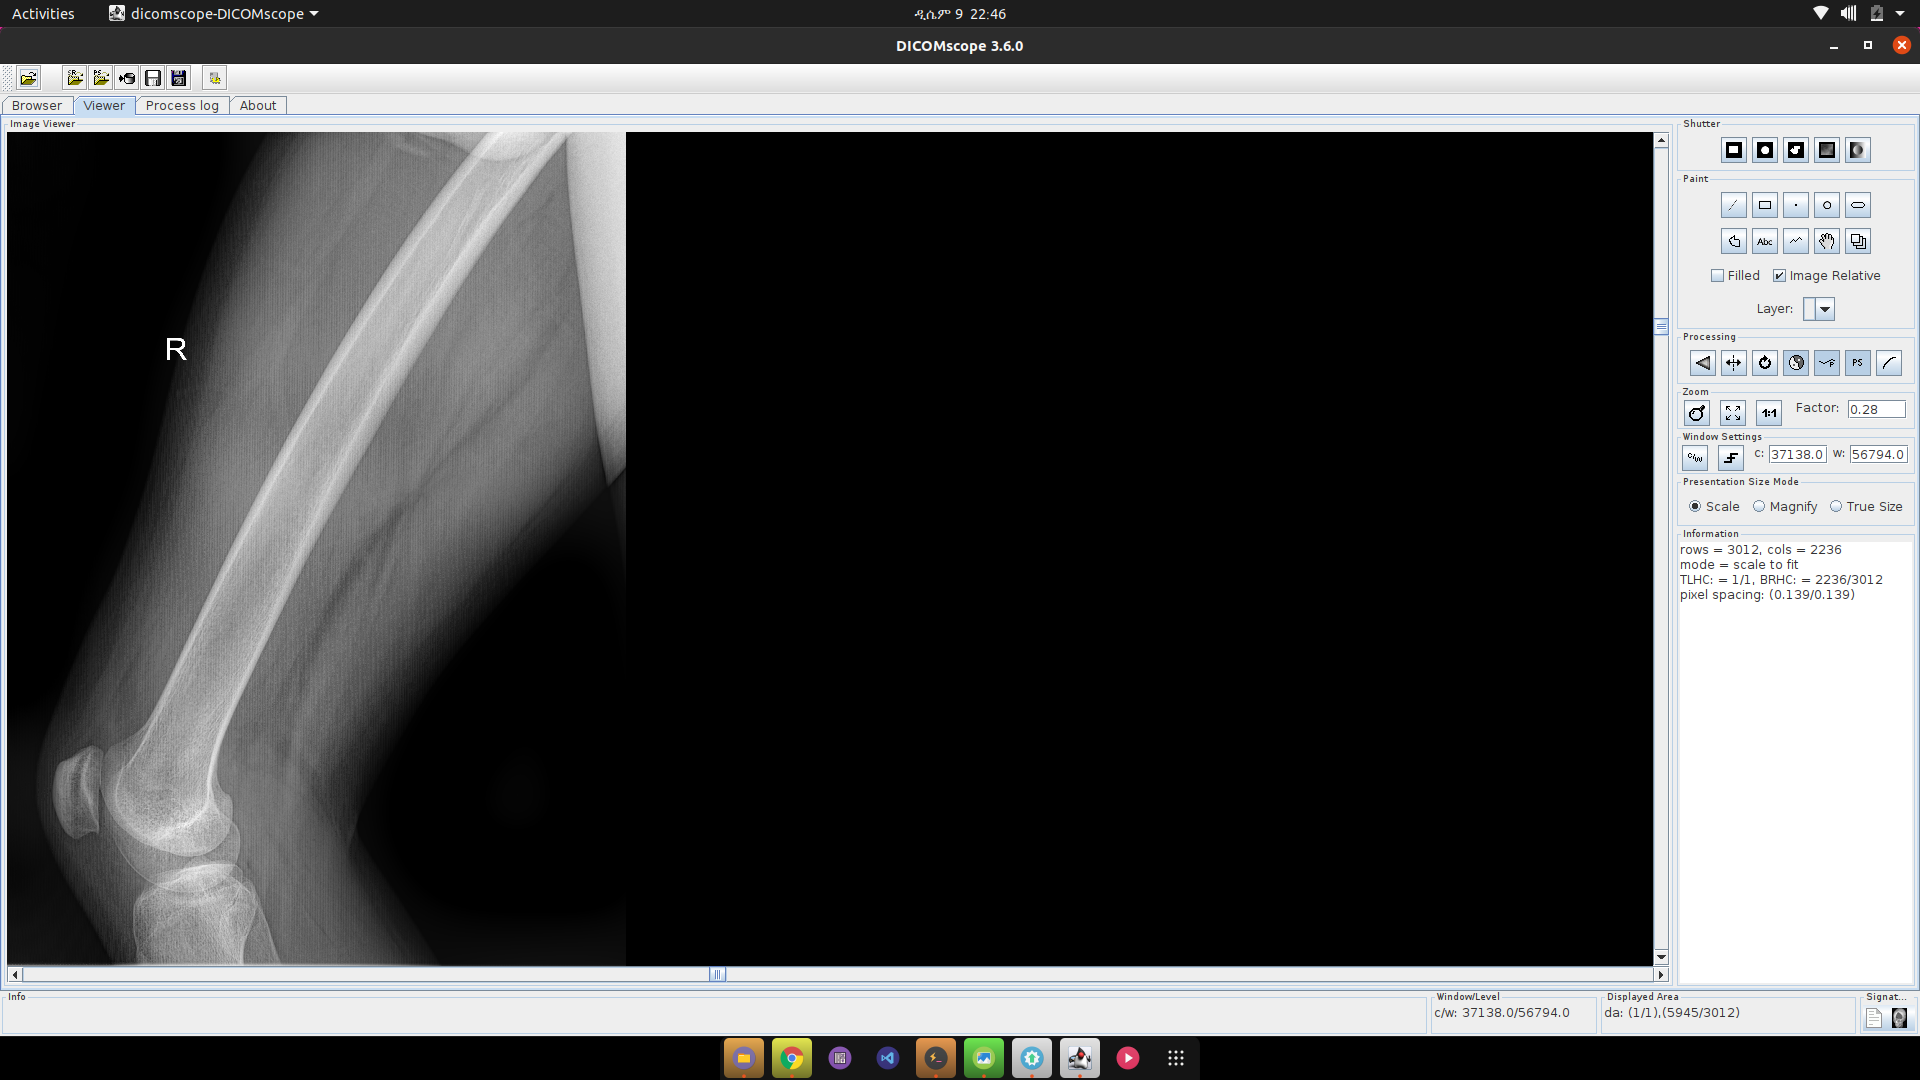1920x1080 pixels.
Task: Click the window width W value field
Action: click(x=1878, y=454)
